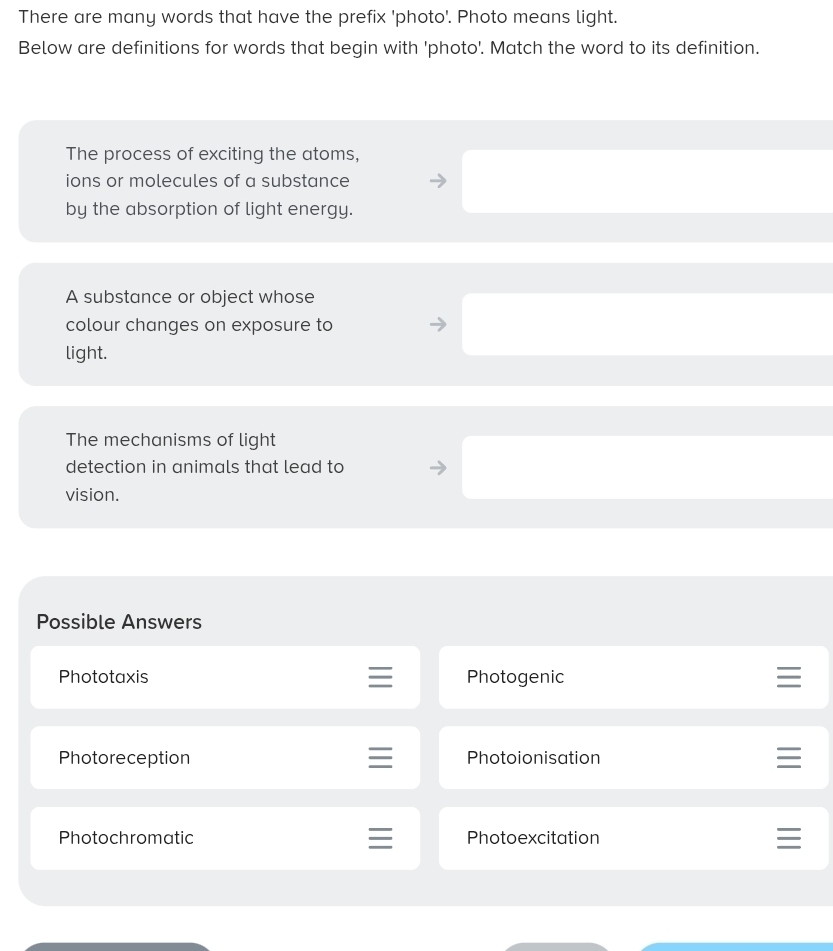Select the Photochromatic answer label
Screen dimensions: 833x951
126,838
